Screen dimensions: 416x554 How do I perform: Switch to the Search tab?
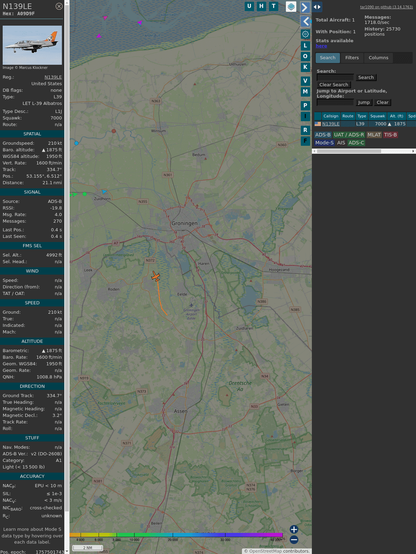pos(328,58)
